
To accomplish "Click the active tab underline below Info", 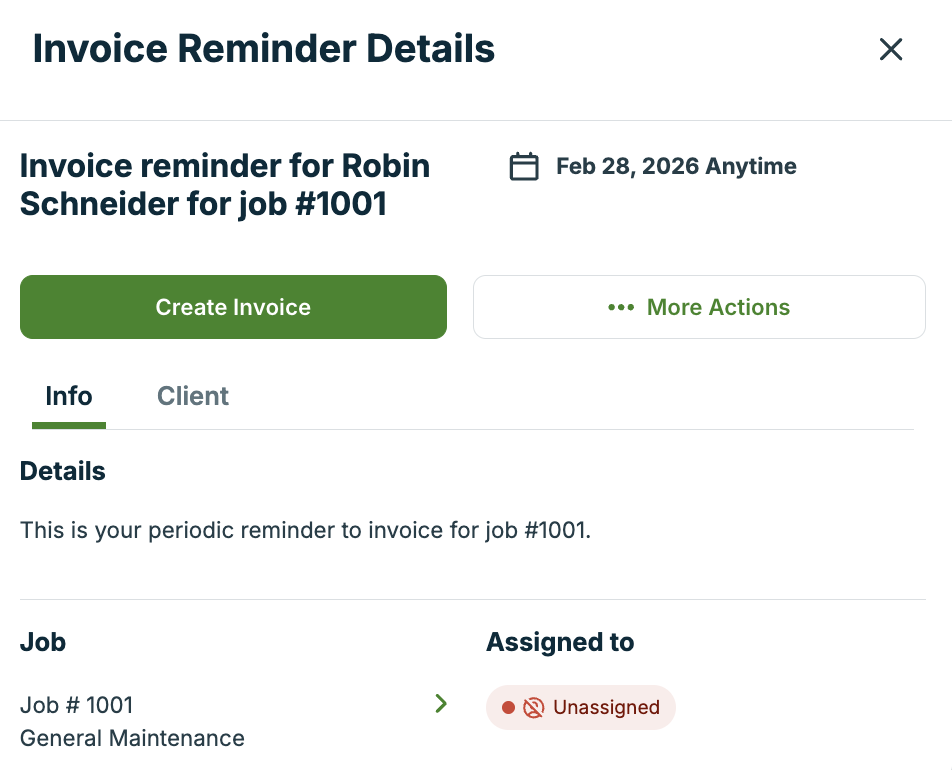I will tap(68, 424).
